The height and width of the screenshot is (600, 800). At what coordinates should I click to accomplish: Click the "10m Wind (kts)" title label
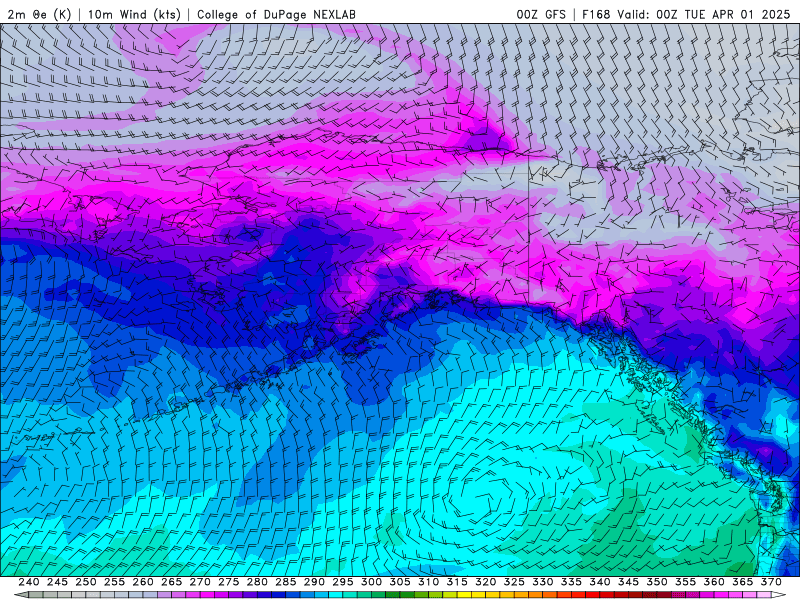134,14
